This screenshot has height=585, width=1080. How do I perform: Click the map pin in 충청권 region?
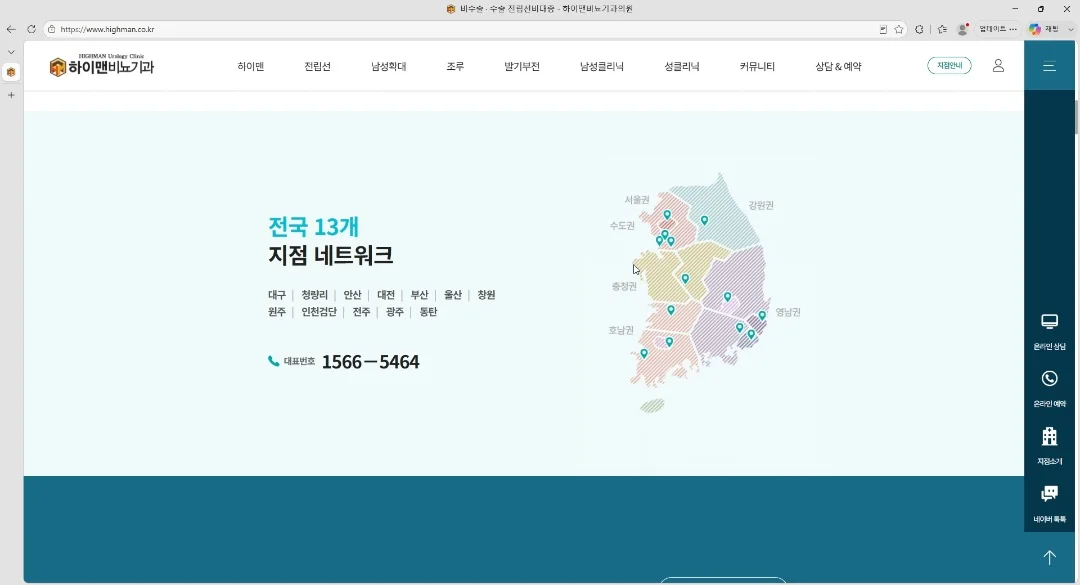pos(685,278)
